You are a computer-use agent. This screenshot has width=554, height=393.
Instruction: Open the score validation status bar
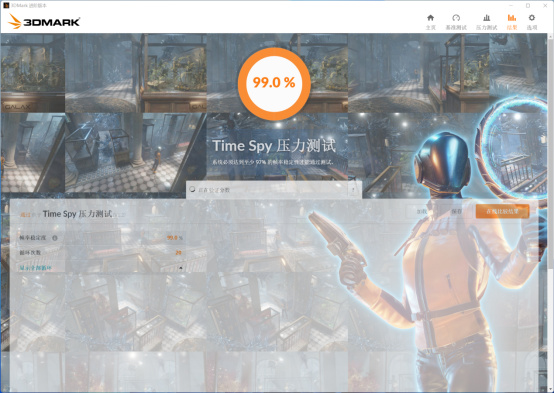(x=274, y=190)
